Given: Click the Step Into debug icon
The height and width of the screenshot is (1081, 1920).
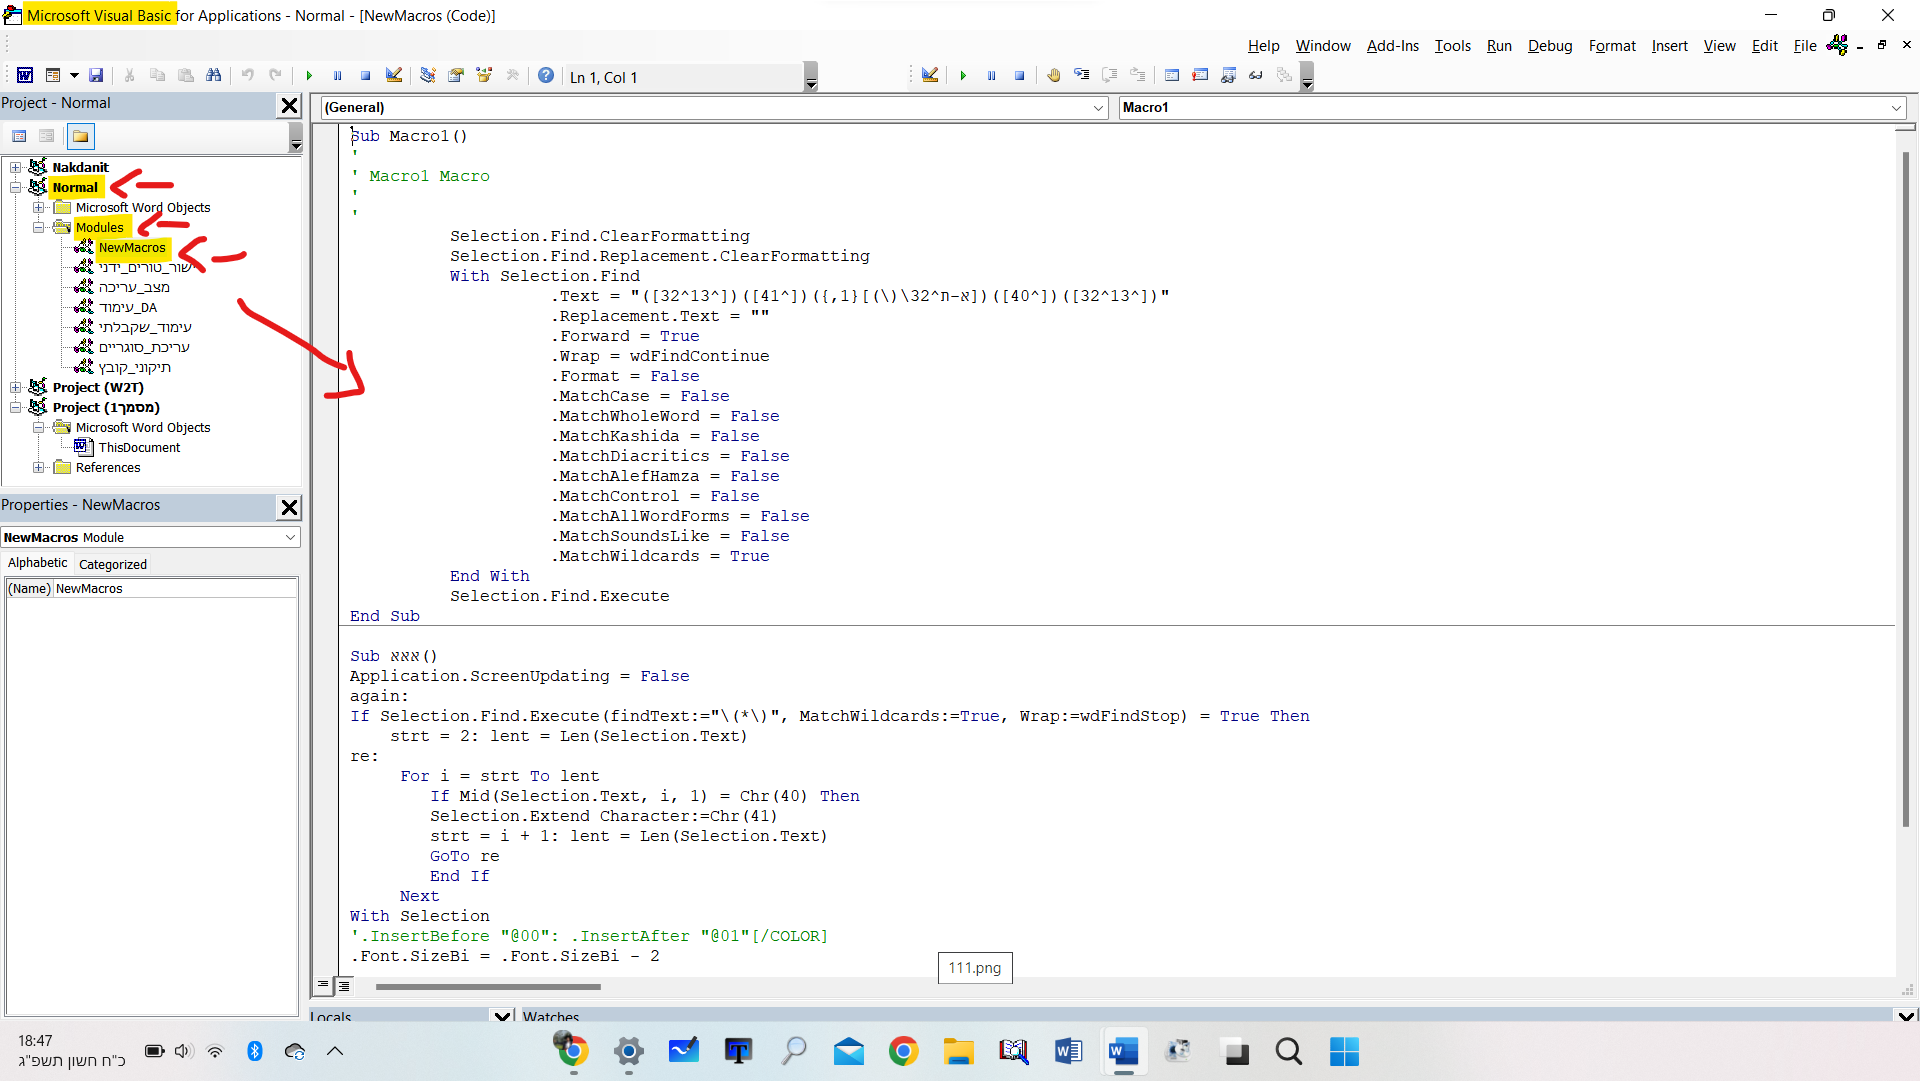Looking at the screenshot, I should pyautogui.click(x=1081, y=75).
